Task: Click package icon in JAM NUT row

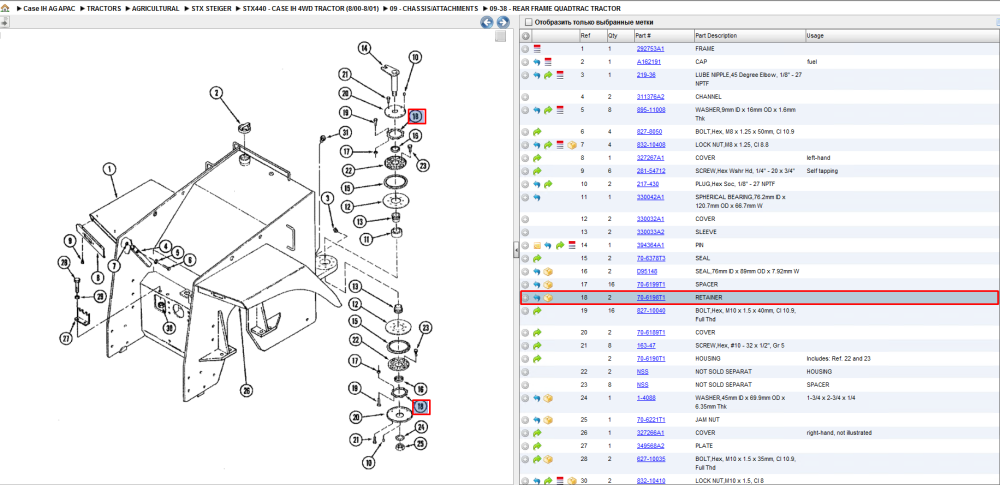Action: point(548,420)
